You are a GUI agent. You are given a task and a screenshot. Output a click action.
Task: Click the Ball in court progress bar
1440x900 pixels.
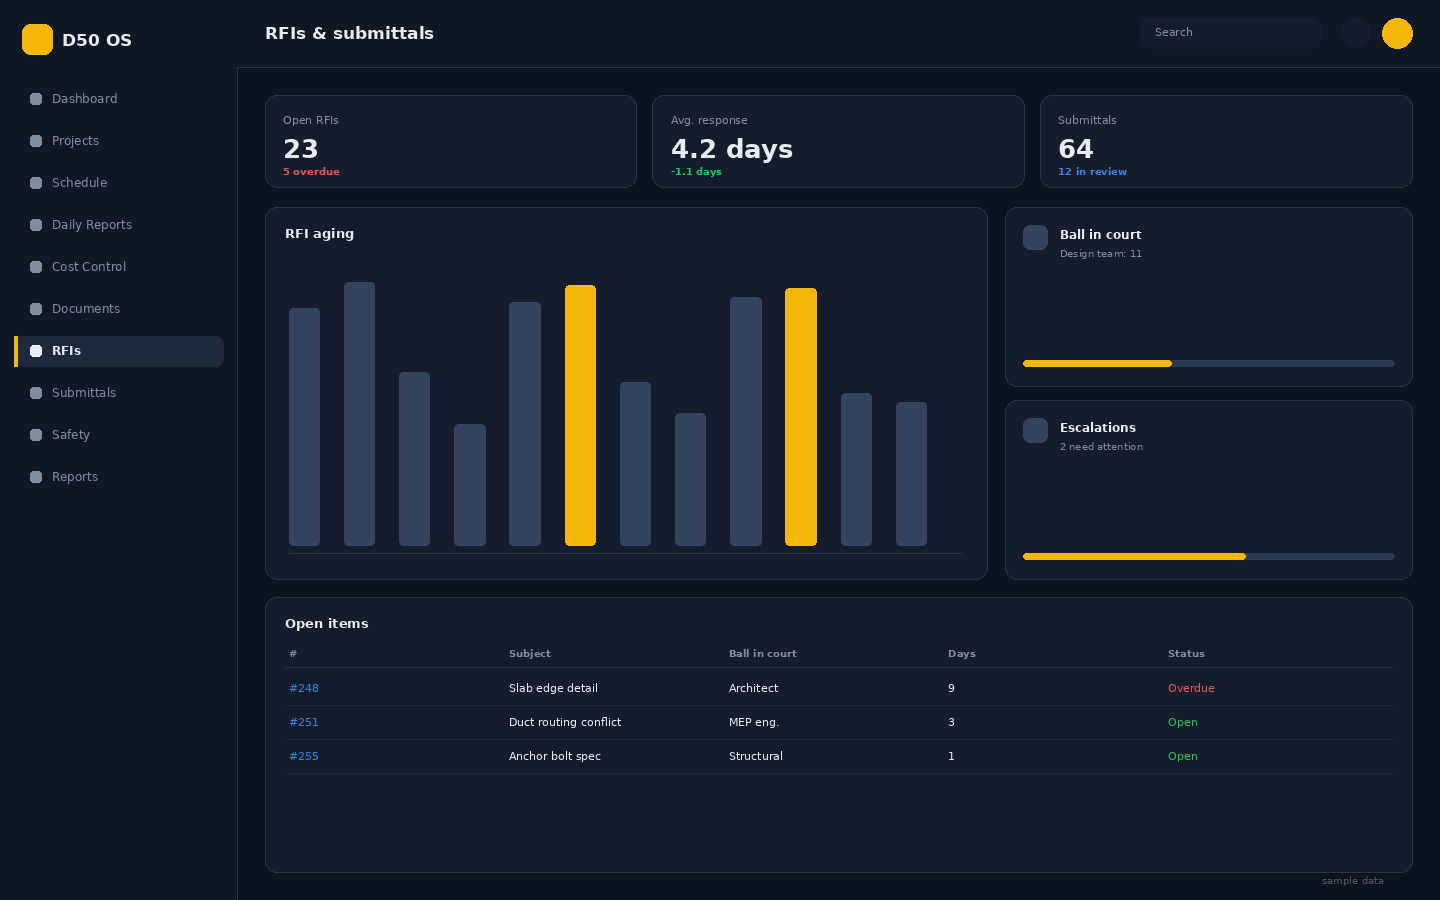[x=1209, y=363]
